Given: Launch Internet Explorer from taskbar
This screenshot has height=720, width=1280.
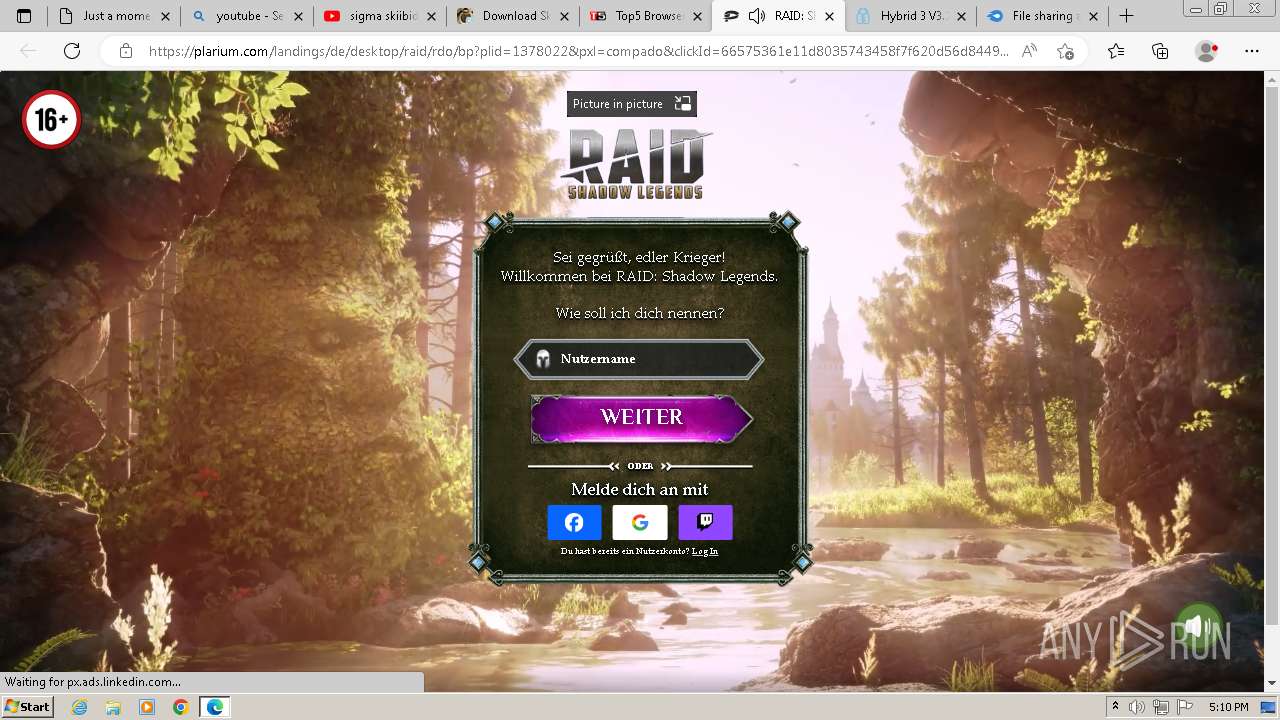Looking at the screenshot, I should point(79,707).
